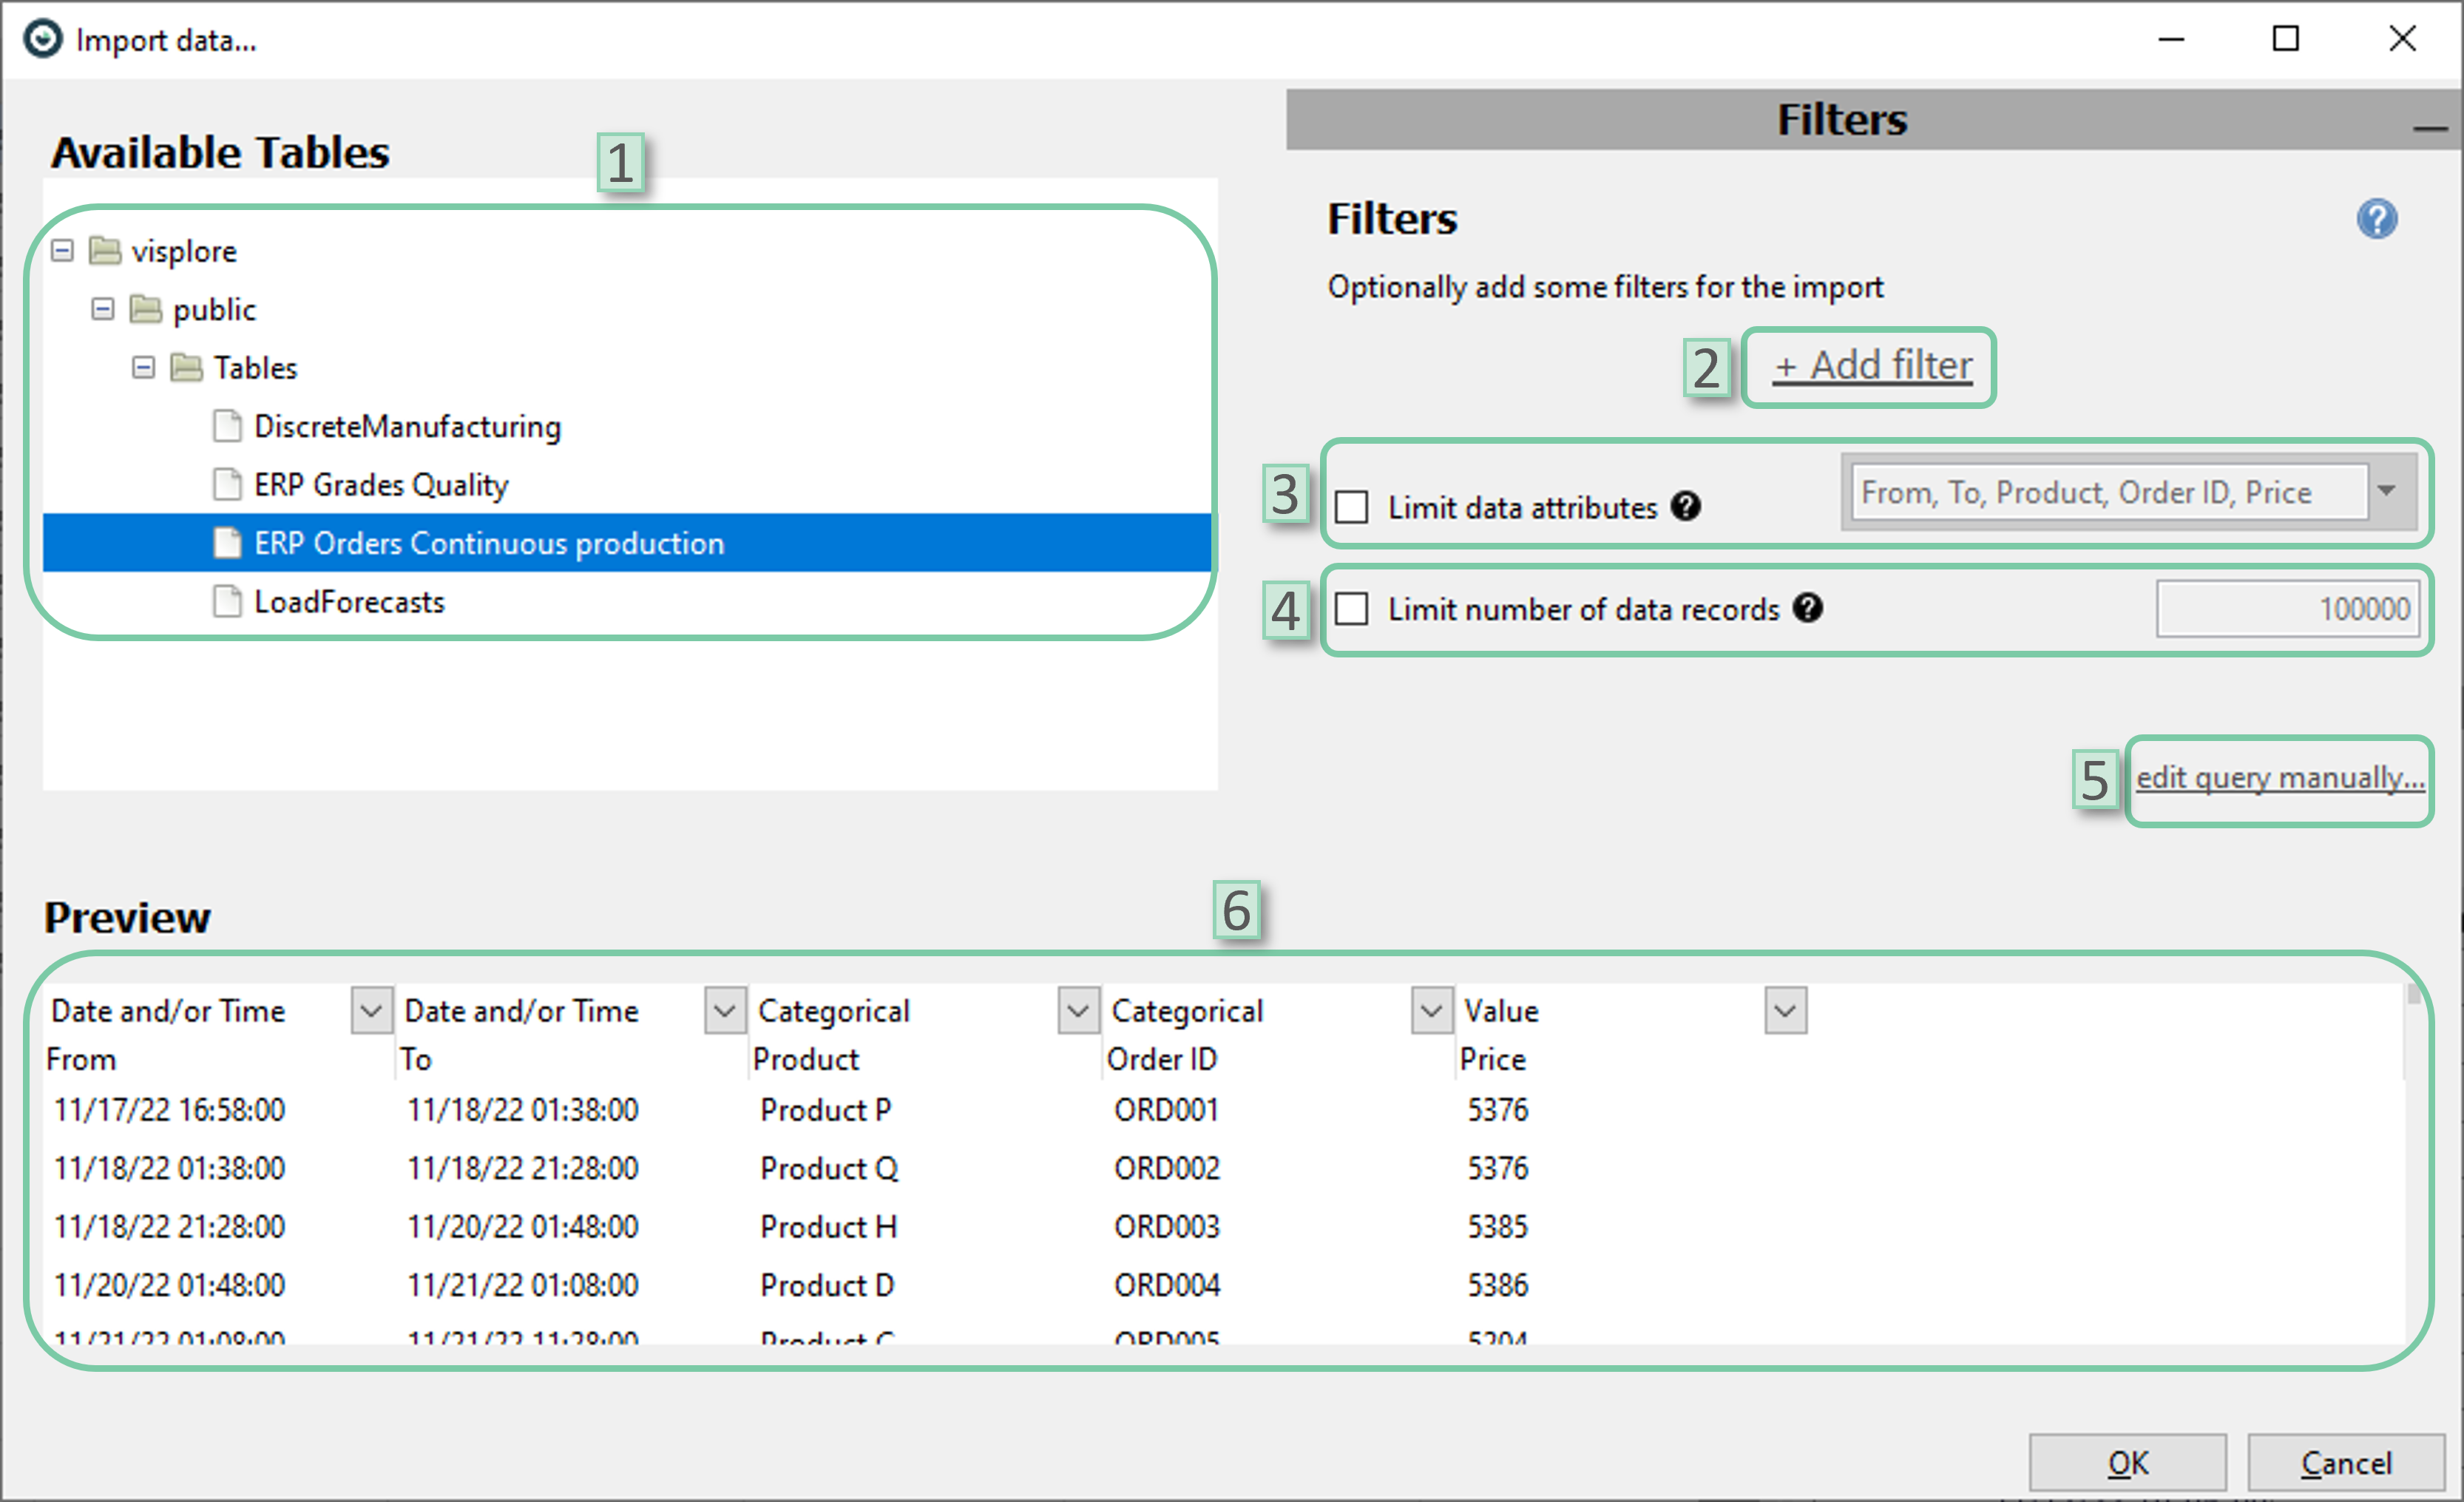
Task: Open the data attributes dropdown list
Action: coord(2387,491)
